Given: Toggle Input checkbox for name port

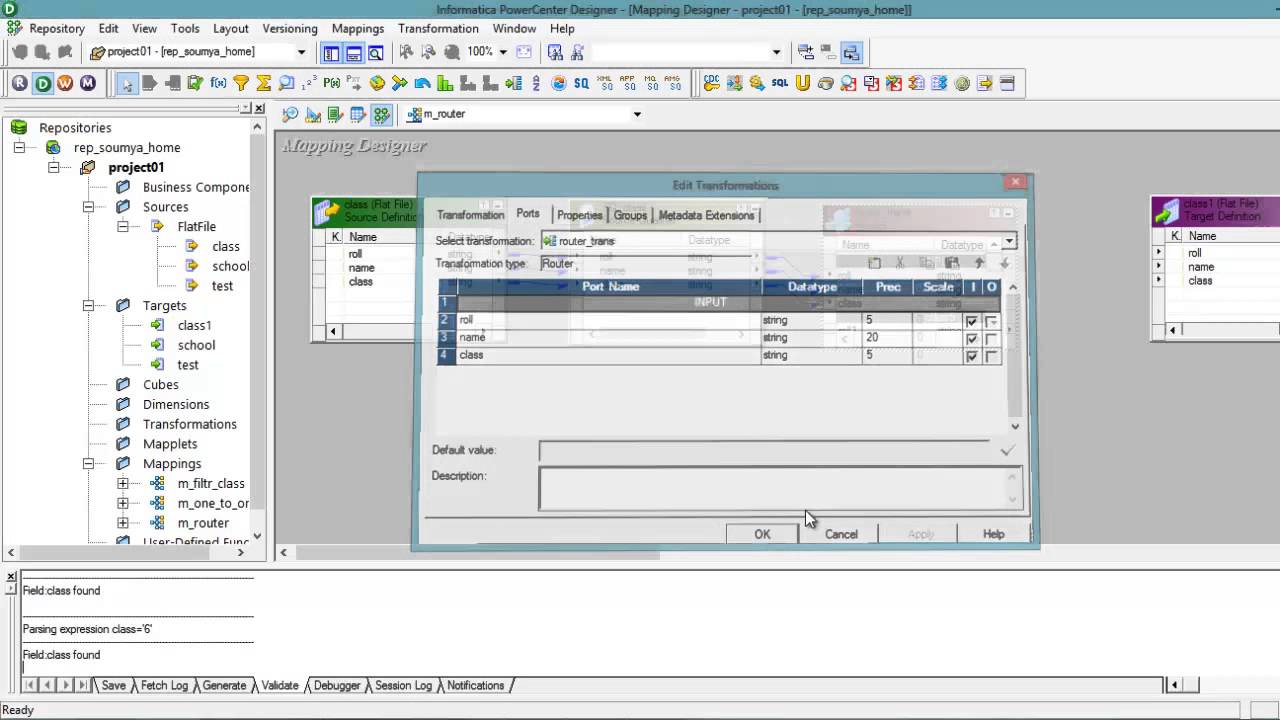Looking at the screenshot, I should click(x=971, y=338).
